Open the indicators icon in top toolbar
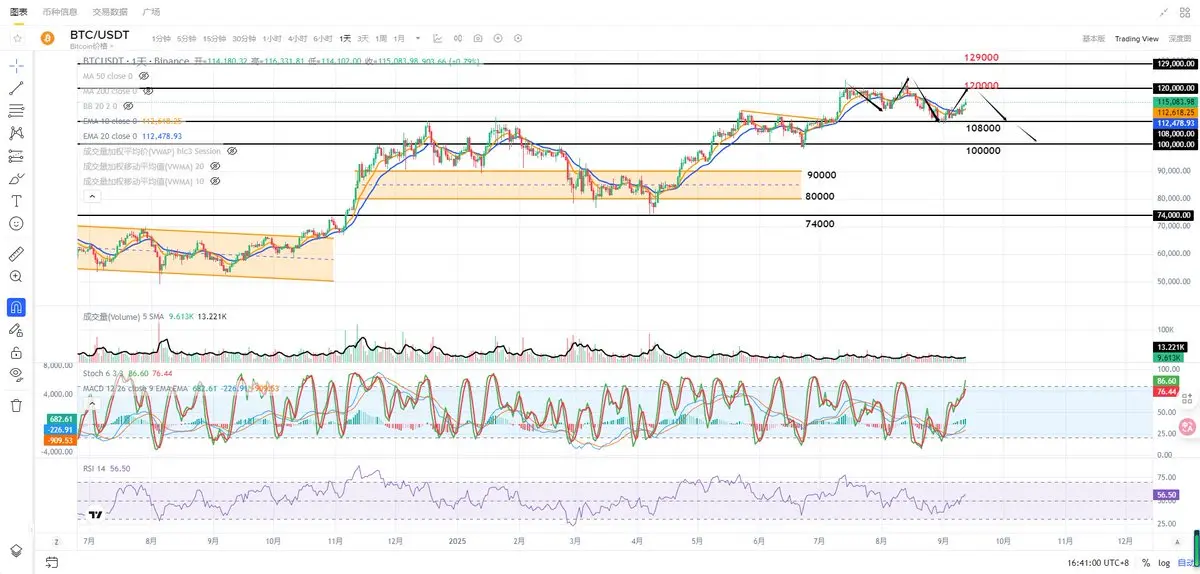This screenshot has width=1200, height=574. (x=438, y=38)
